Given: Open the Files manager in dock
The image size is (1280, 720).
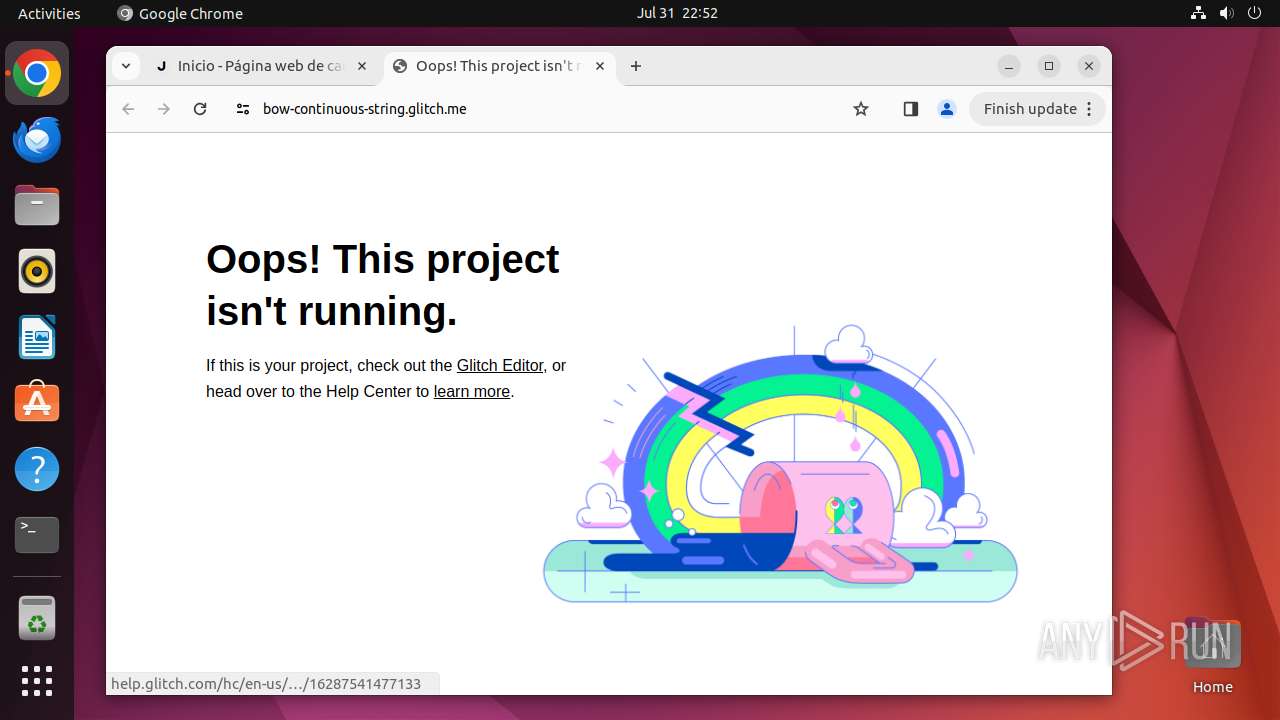Looking at the screenshot, I should click(37, 206).
